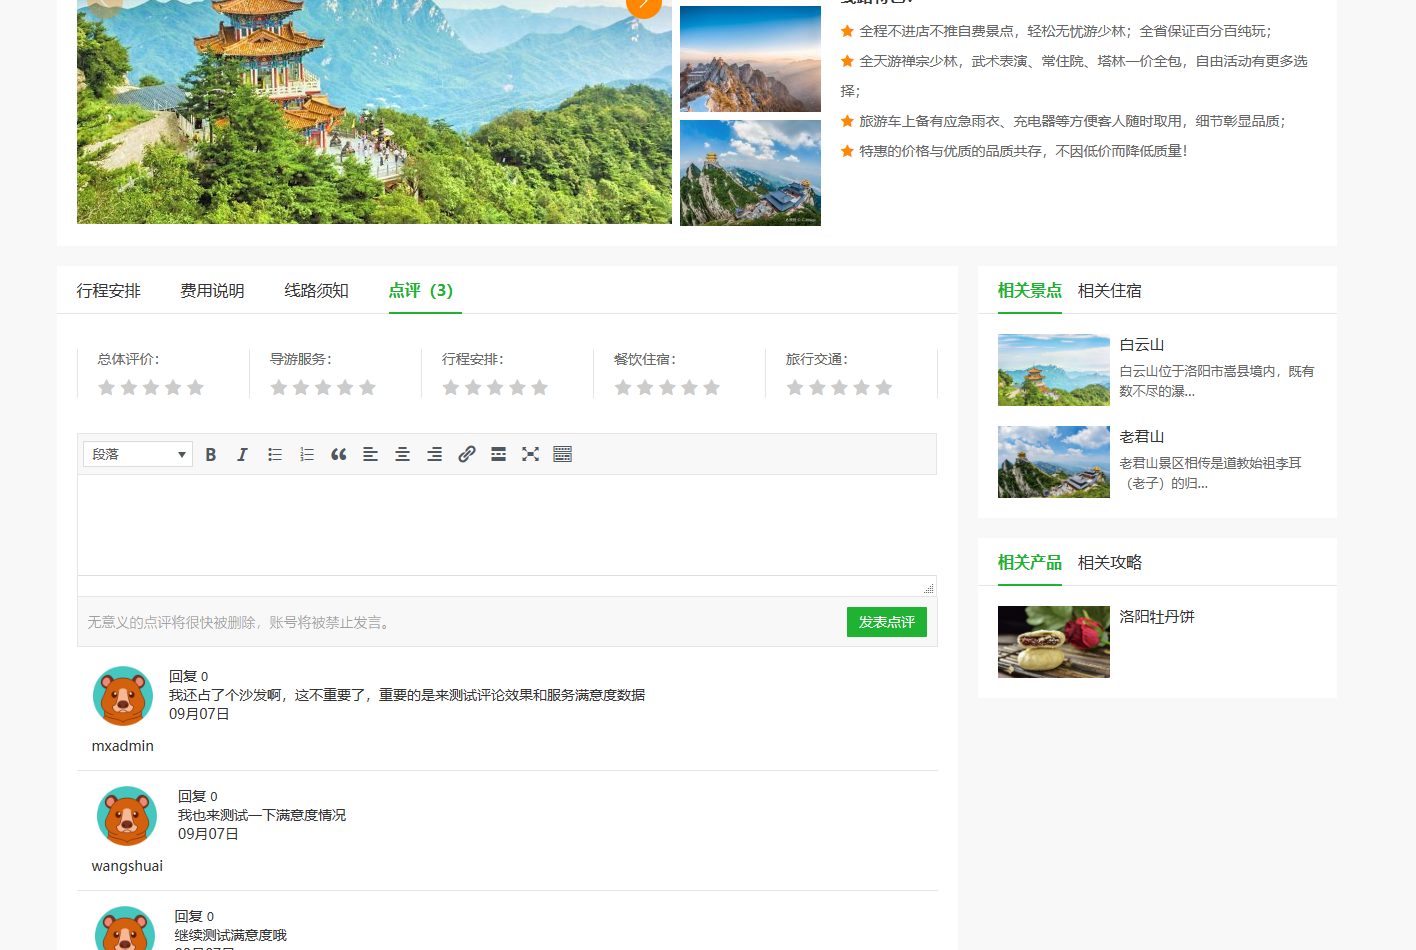Switch sidebar to 相关住宿 tab

point(1110,291)
